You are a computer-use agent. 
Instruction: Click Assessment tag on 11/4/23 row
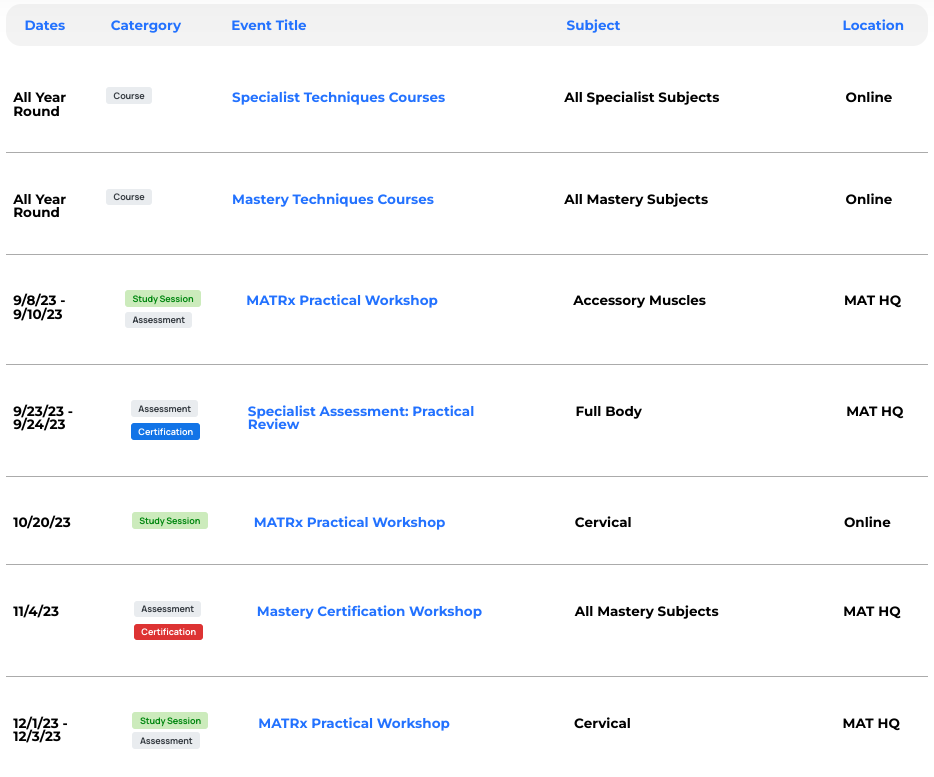tap(167, 609)
